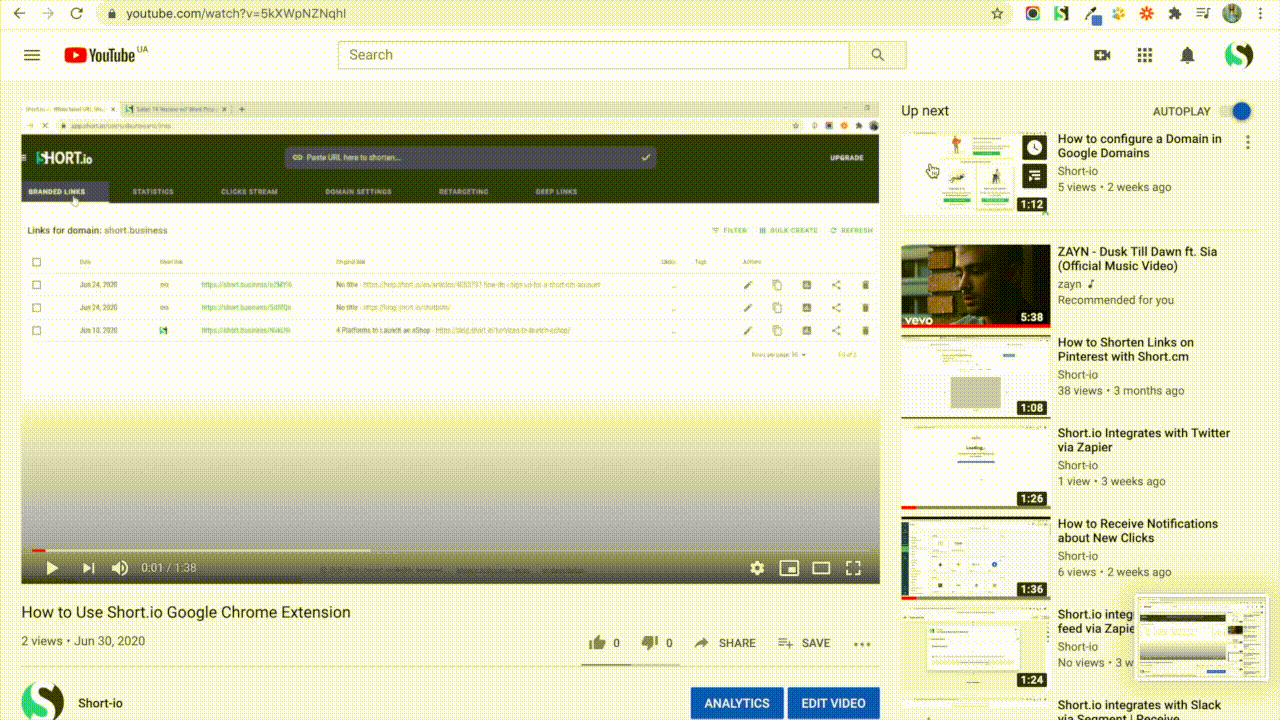This screenshot has height=720, width=1280.
Task: Mute the video volume
Action: (x=120, y=568)
